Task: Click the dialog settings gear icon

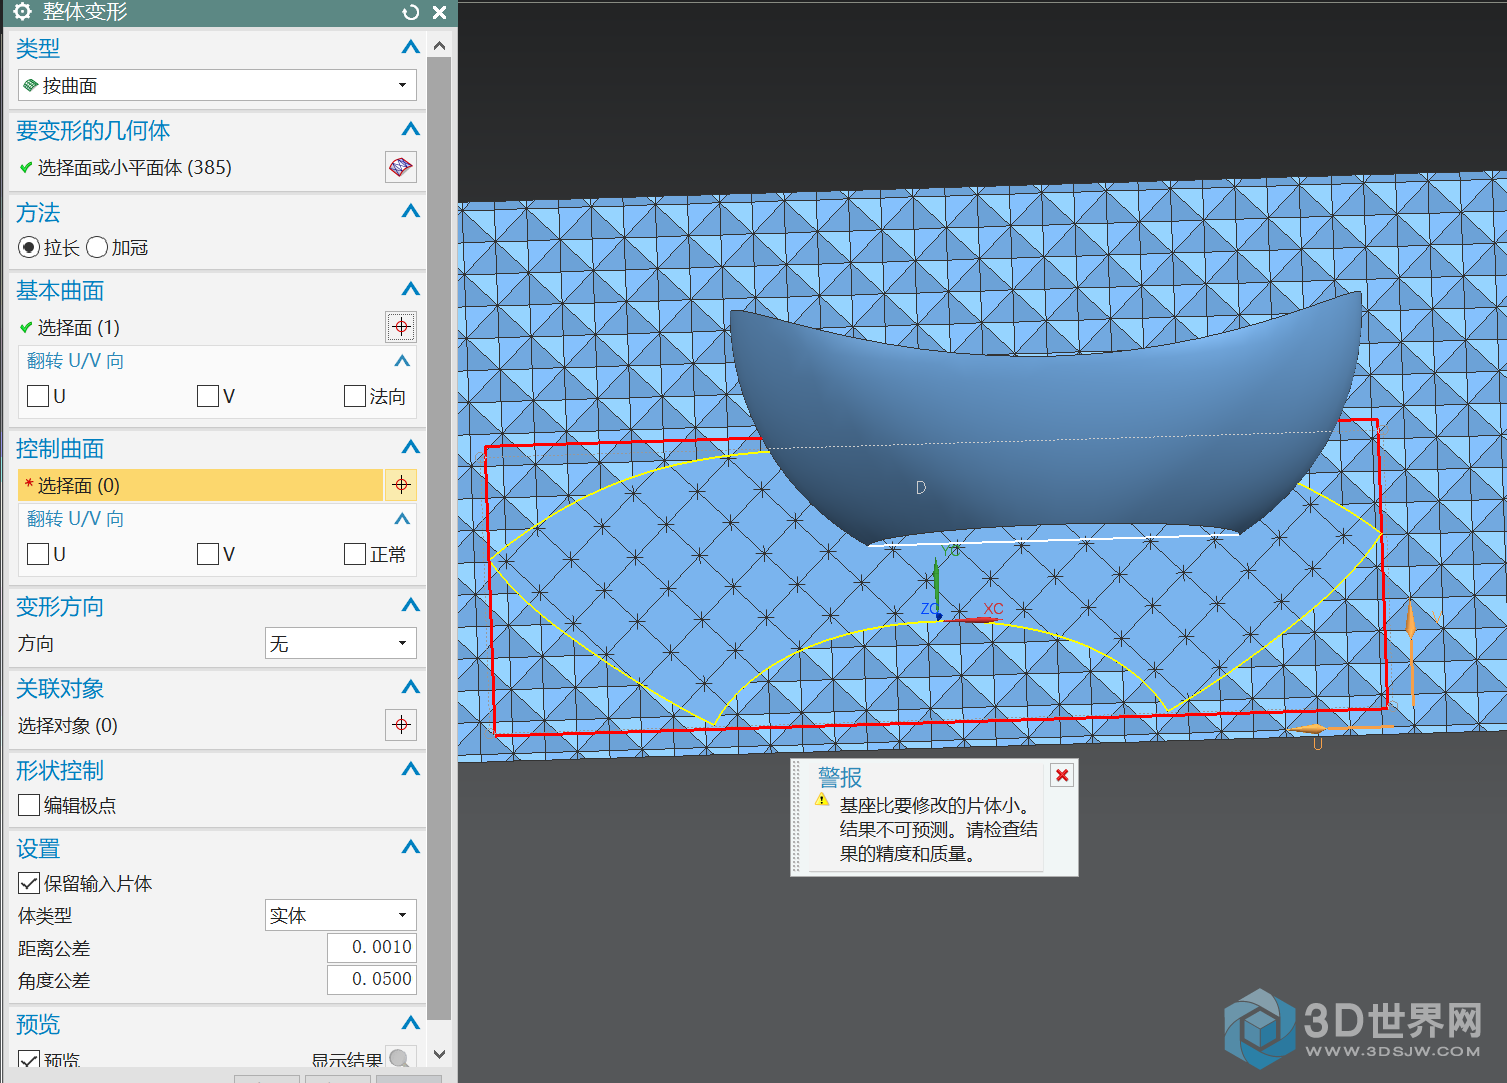Action: coord(22,12)
